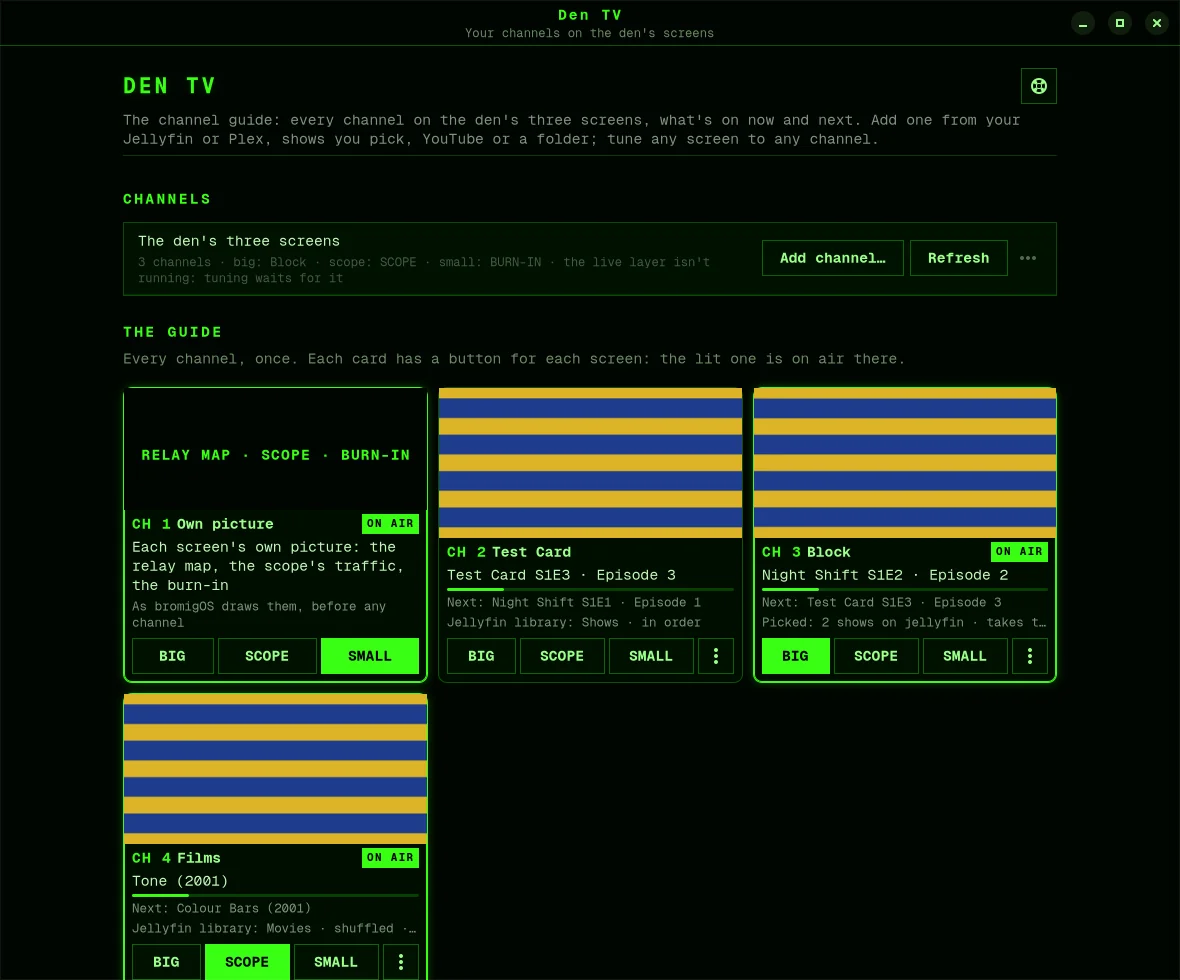Viewport: 1180px width, 980px height.
Task: Select the 'CH 2 Test Card' channel title
Action: (509, 552)
